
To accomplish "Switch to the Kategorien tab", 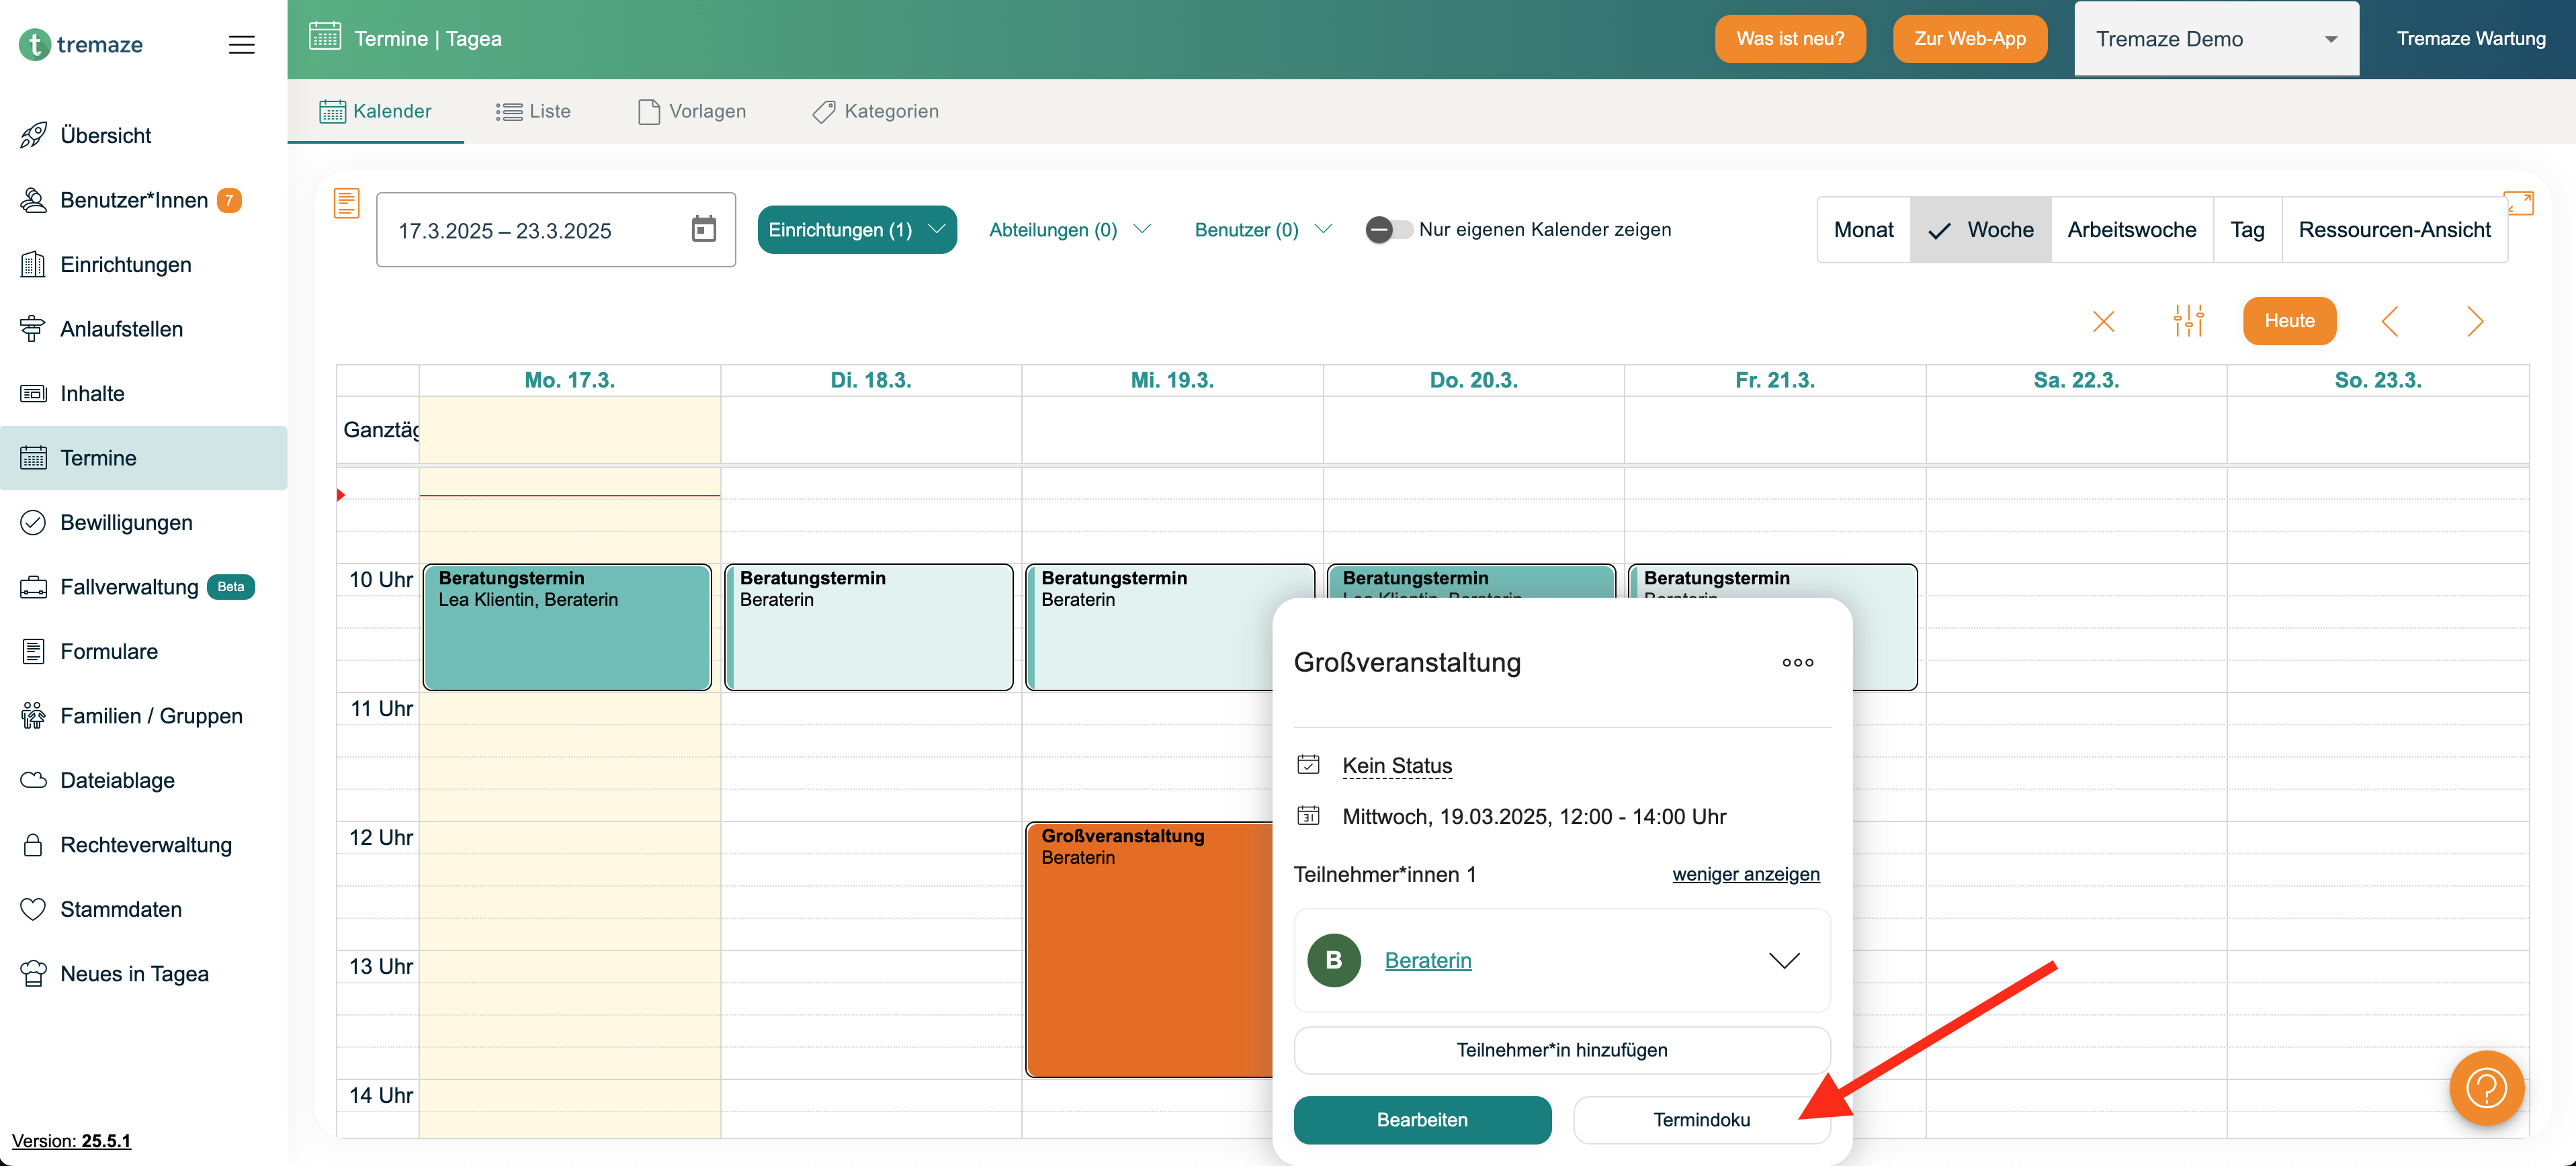I will [x=875, y=111].
